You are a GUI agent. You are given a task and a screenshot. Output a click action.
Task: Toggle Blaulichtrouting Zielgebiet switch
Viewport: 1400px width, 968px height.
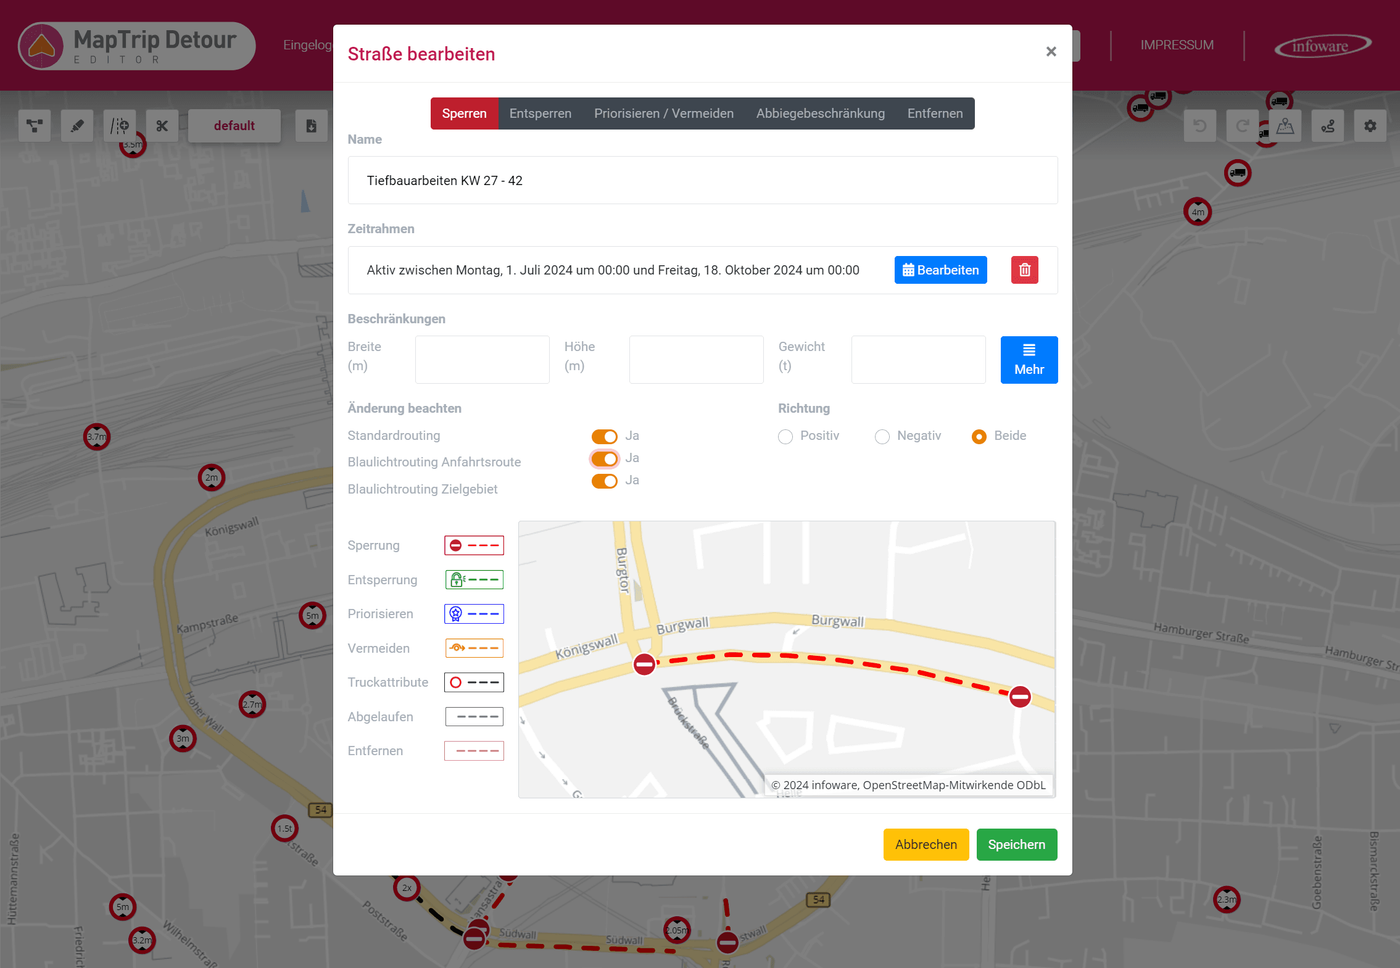click(604, 481)
